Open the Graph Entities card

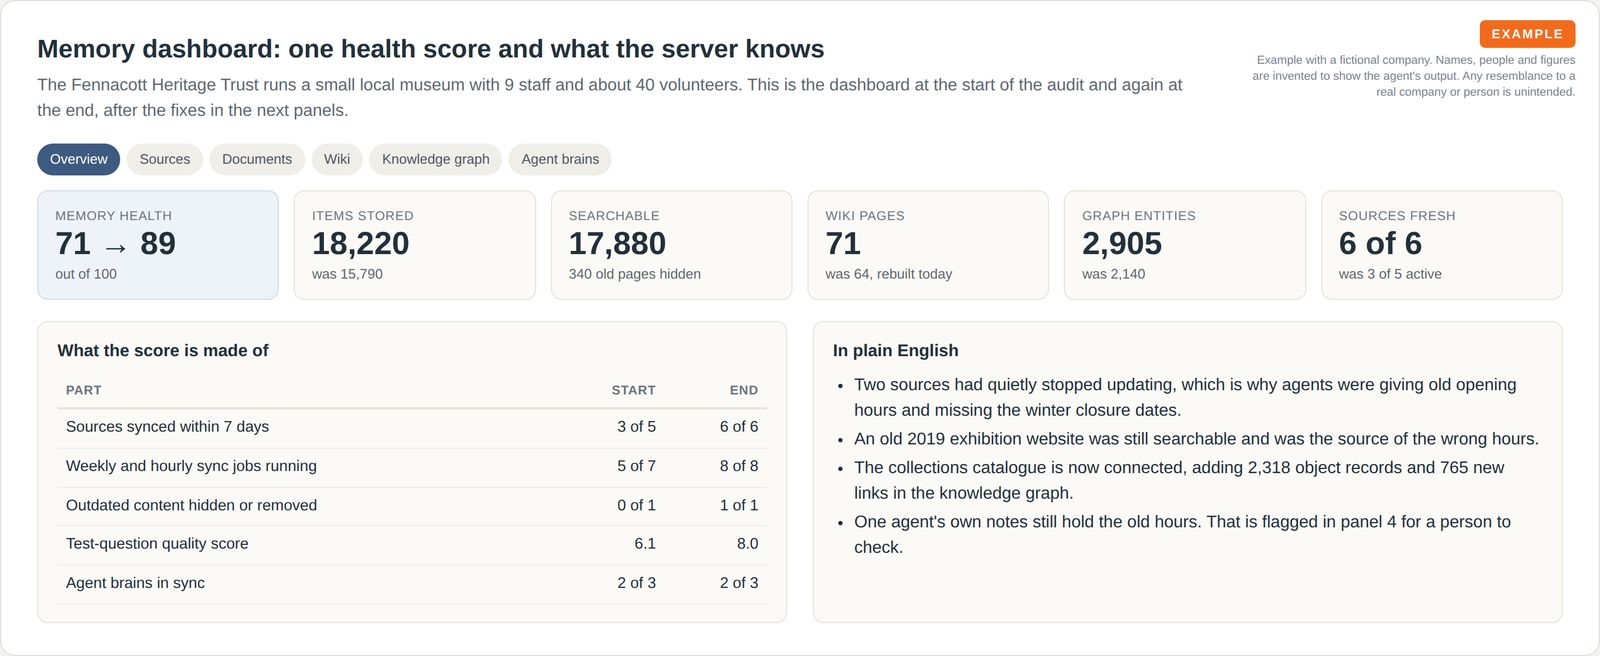coord(1185,245)
